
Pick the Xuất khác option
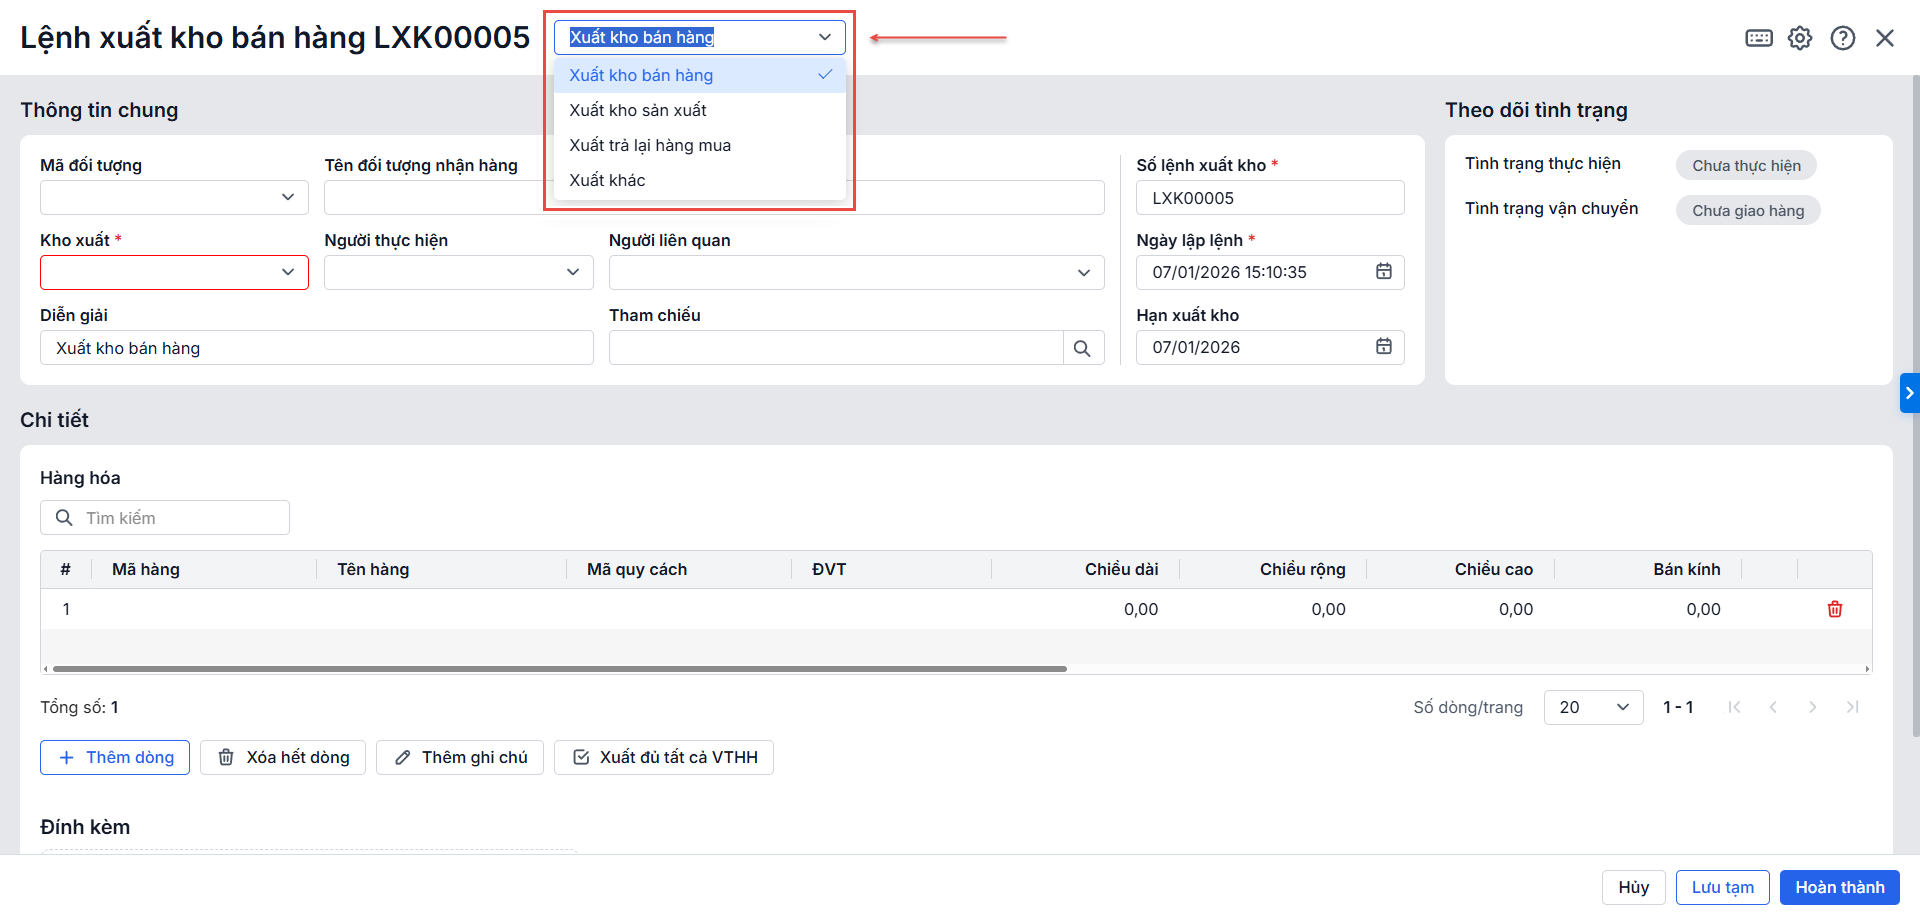coord(607,180)
